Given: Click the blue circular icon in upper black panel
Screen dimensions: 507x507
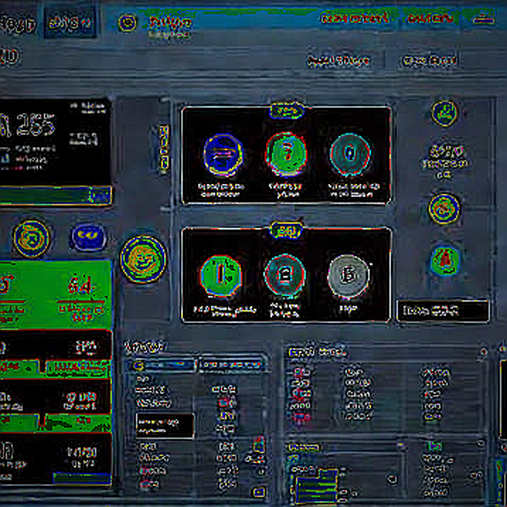Looking at the screenshot, I should click(x=223, y=155).
